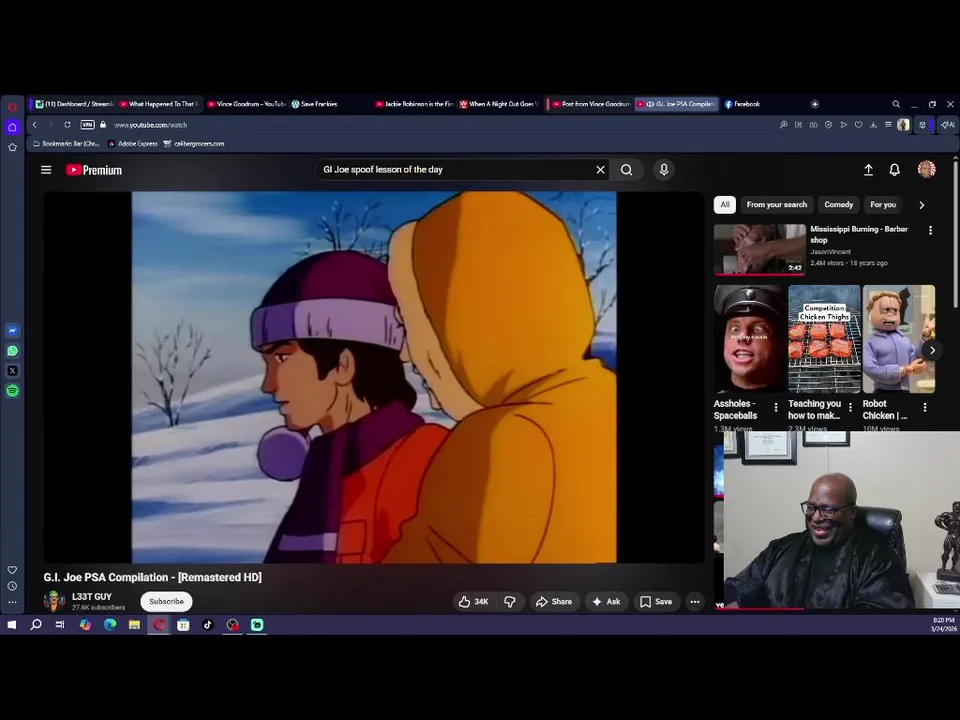Switch to the What Happened To That tab
The height and width of the screenshot is (720, 960).
coord(160,104)
